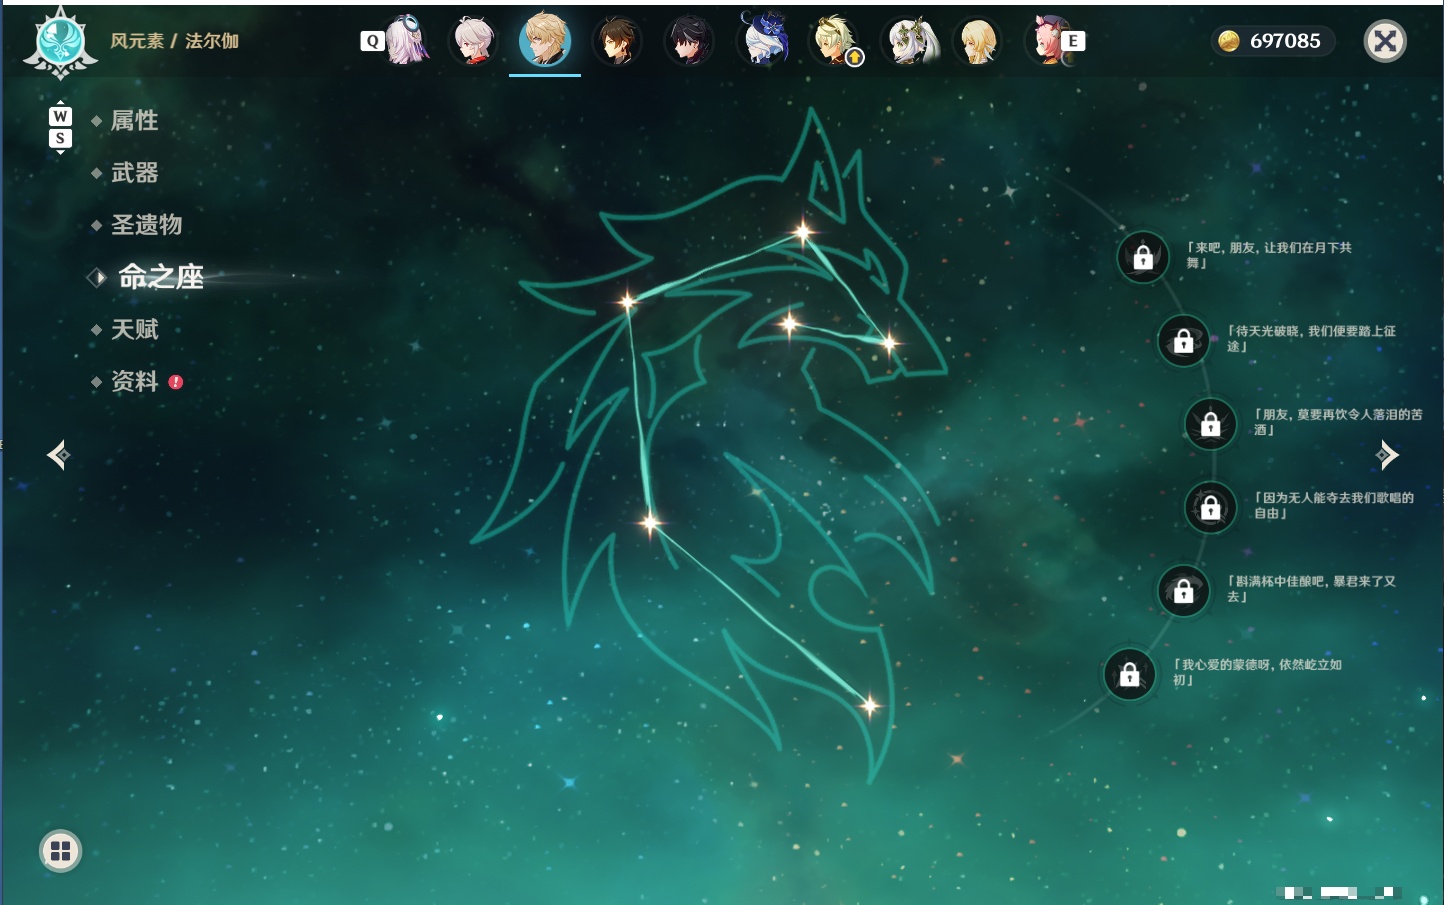
Task: Click the Anemo element emblem
Action: pos(60,43)
